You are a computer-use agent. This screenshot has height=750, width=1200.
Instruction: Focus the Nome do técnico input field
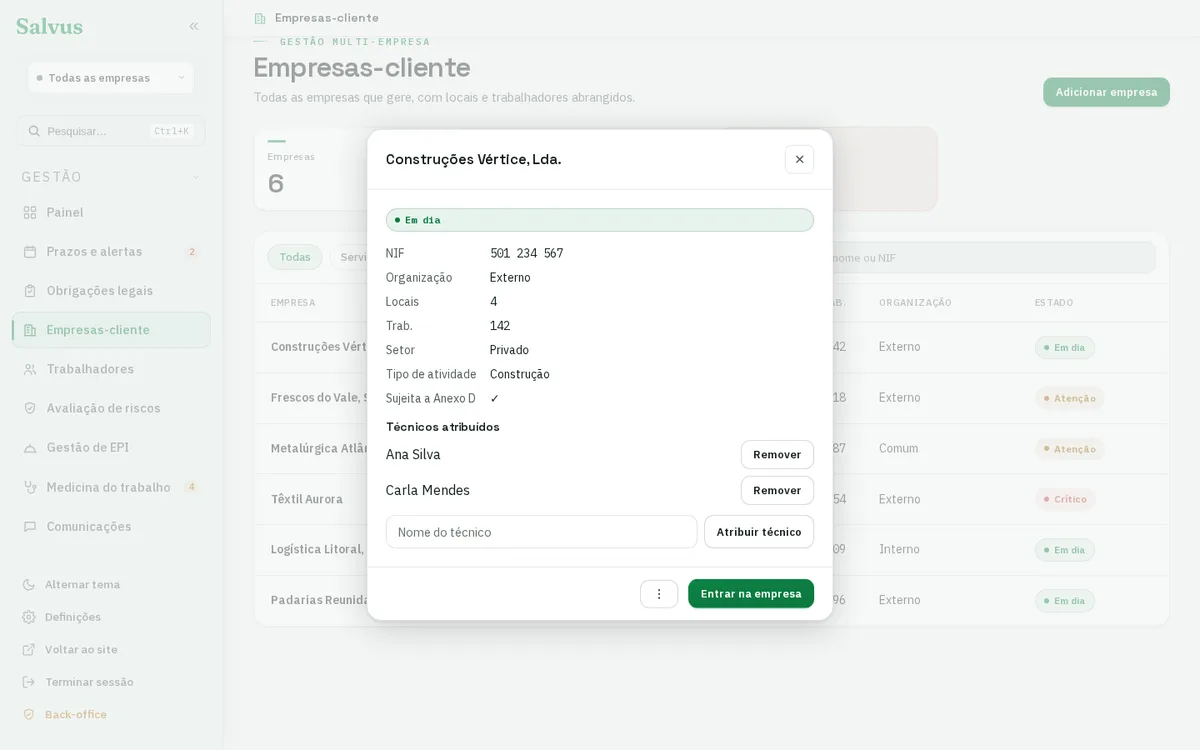541,532
